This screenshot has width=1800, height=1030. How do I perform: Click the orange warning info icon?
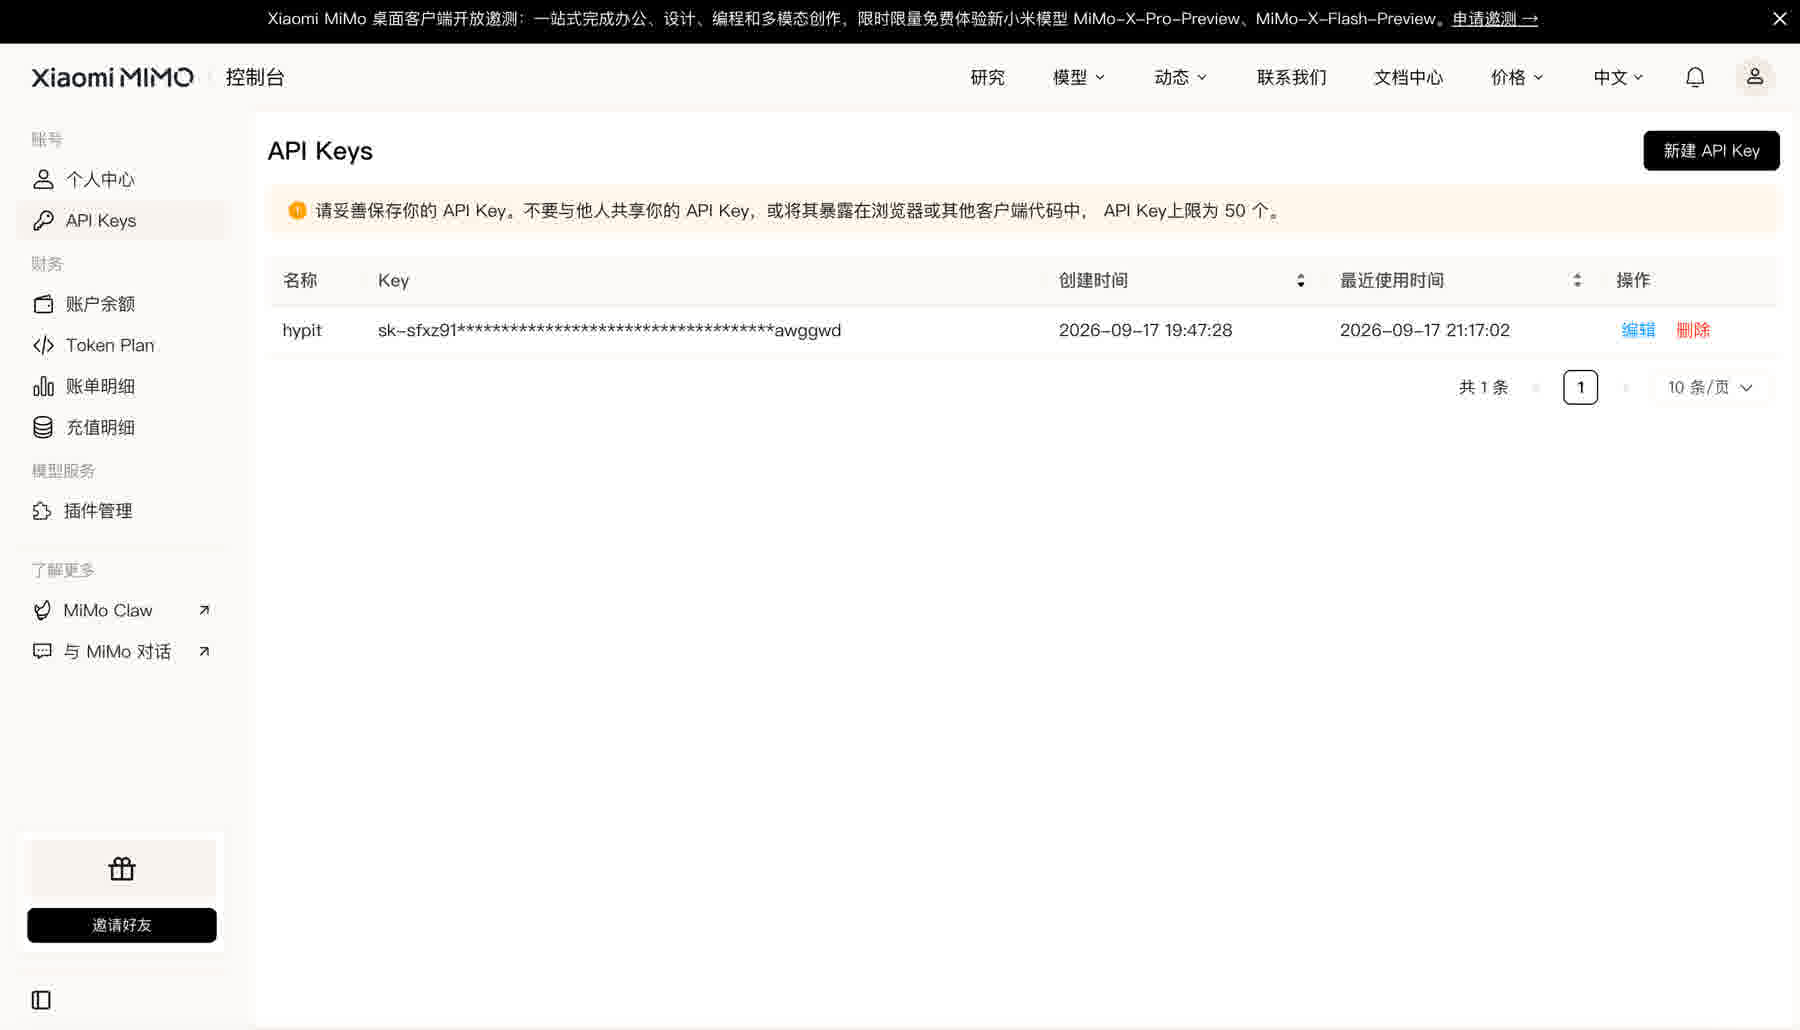[x=297, y=210]
